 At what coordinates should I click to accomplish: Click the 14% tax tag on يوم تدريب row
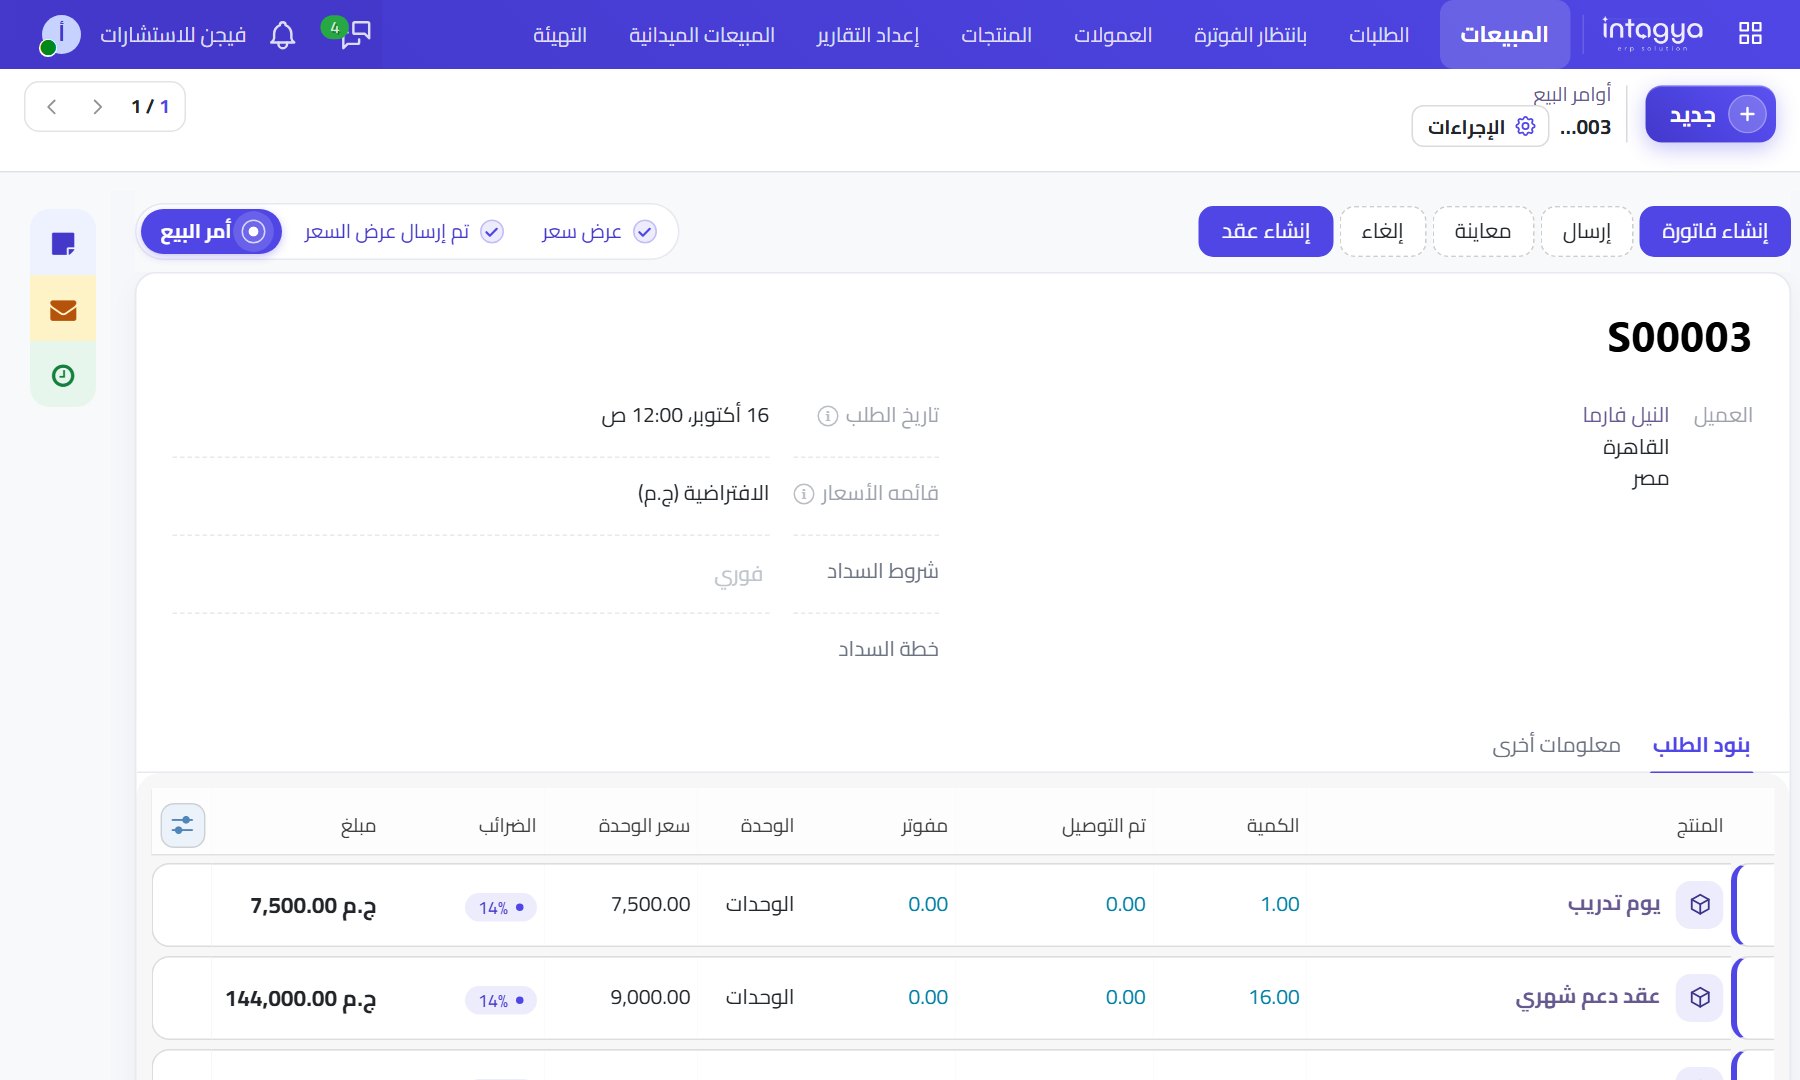[x=501, y=907]
